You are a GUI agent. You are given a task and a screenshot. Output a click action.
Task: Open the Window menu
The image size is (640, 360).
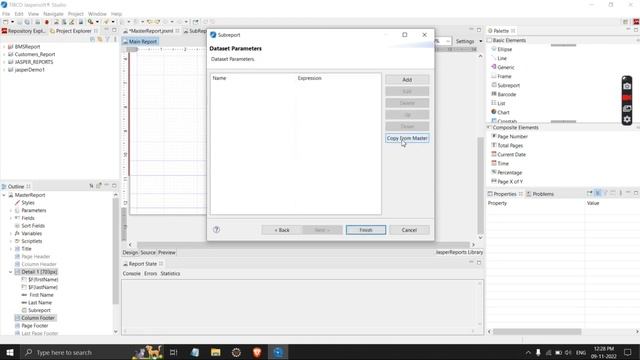coord(97,14)
